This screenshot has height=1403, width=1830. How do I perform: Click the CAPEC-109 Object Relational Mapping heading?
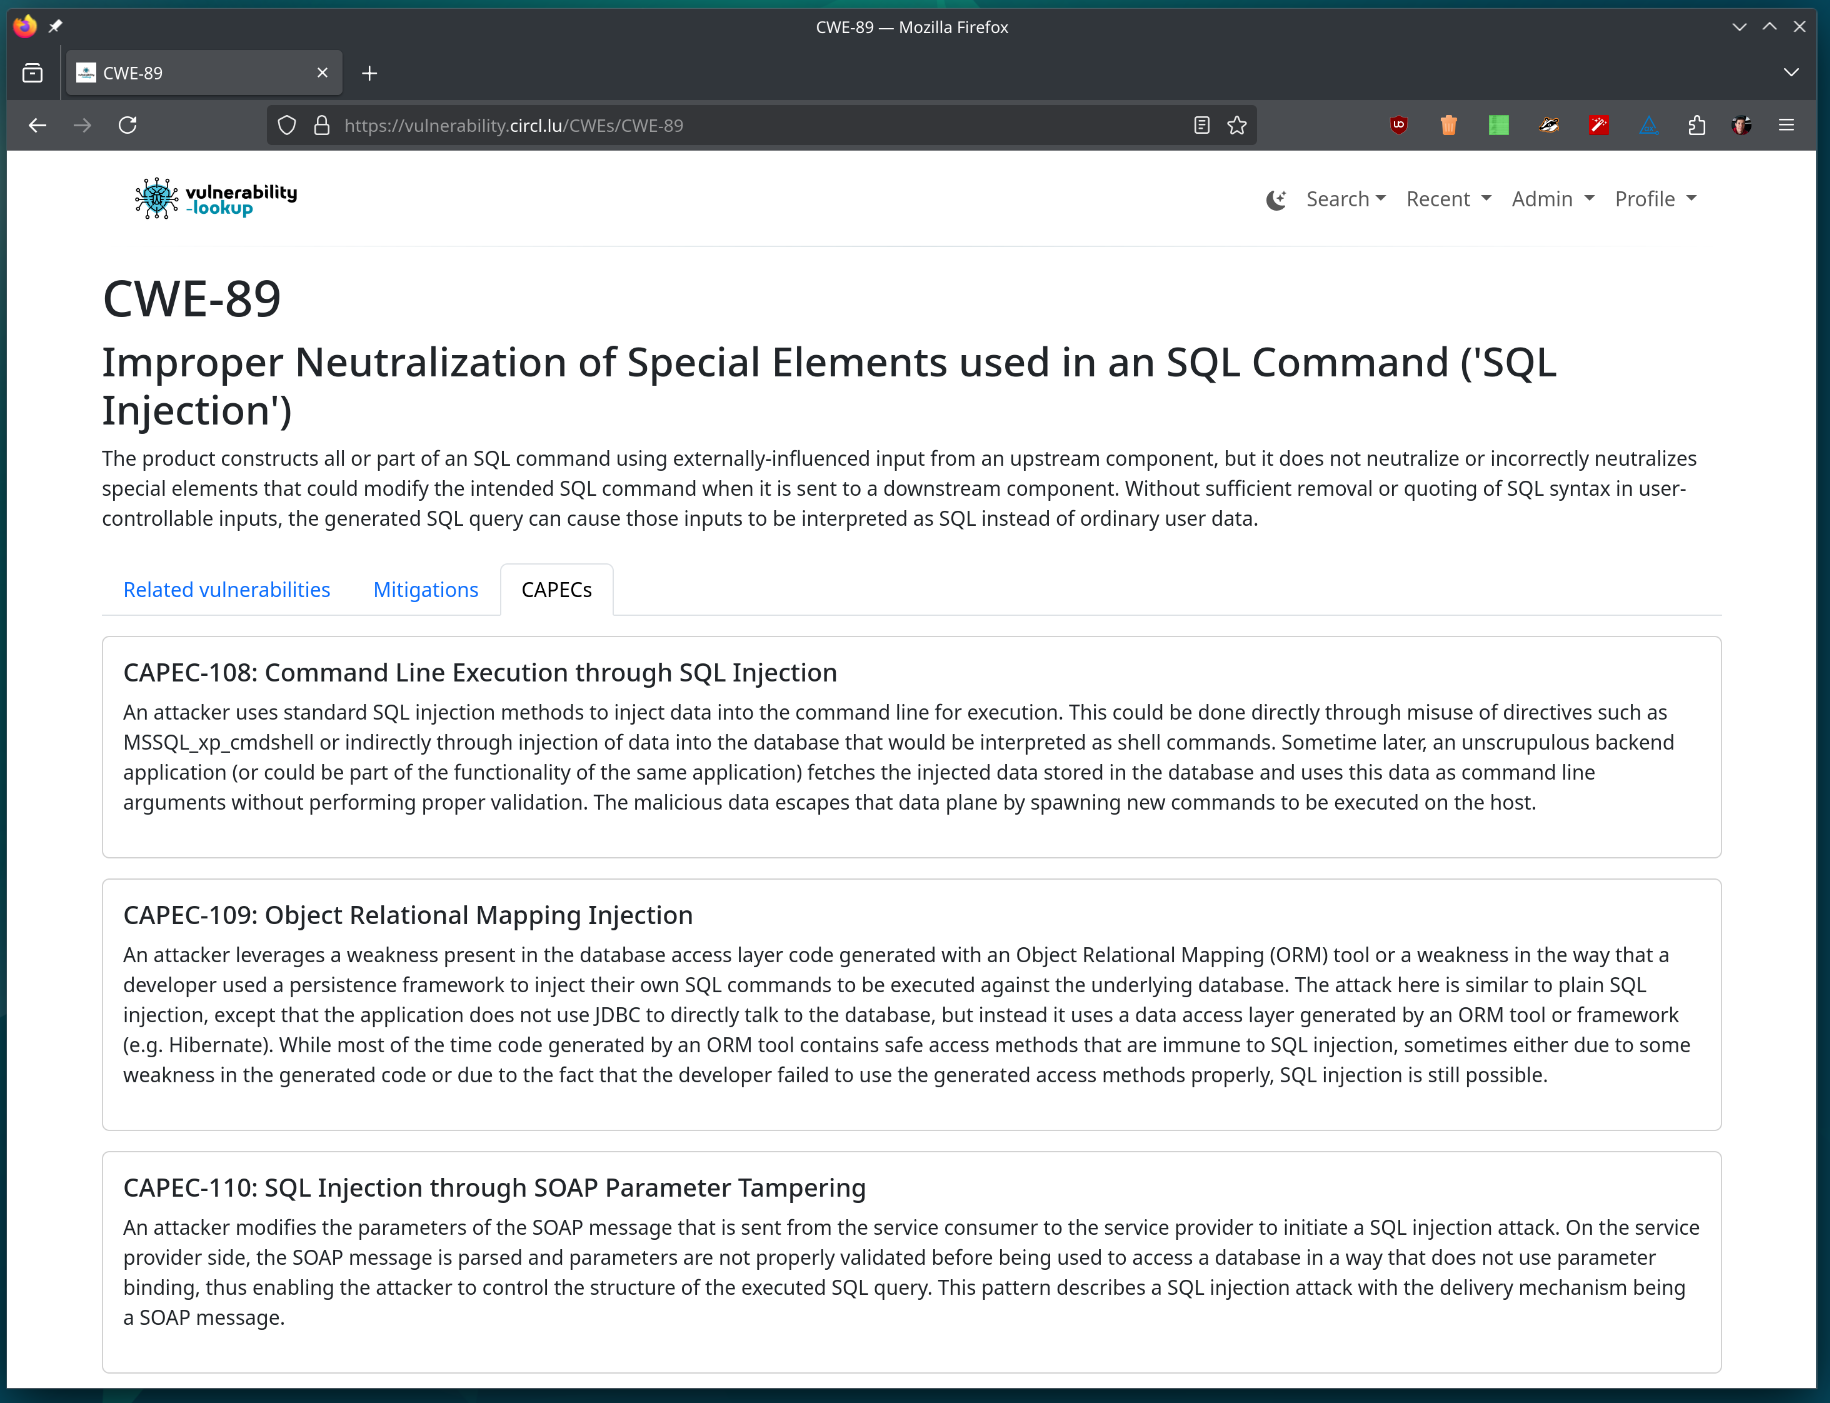408,916
